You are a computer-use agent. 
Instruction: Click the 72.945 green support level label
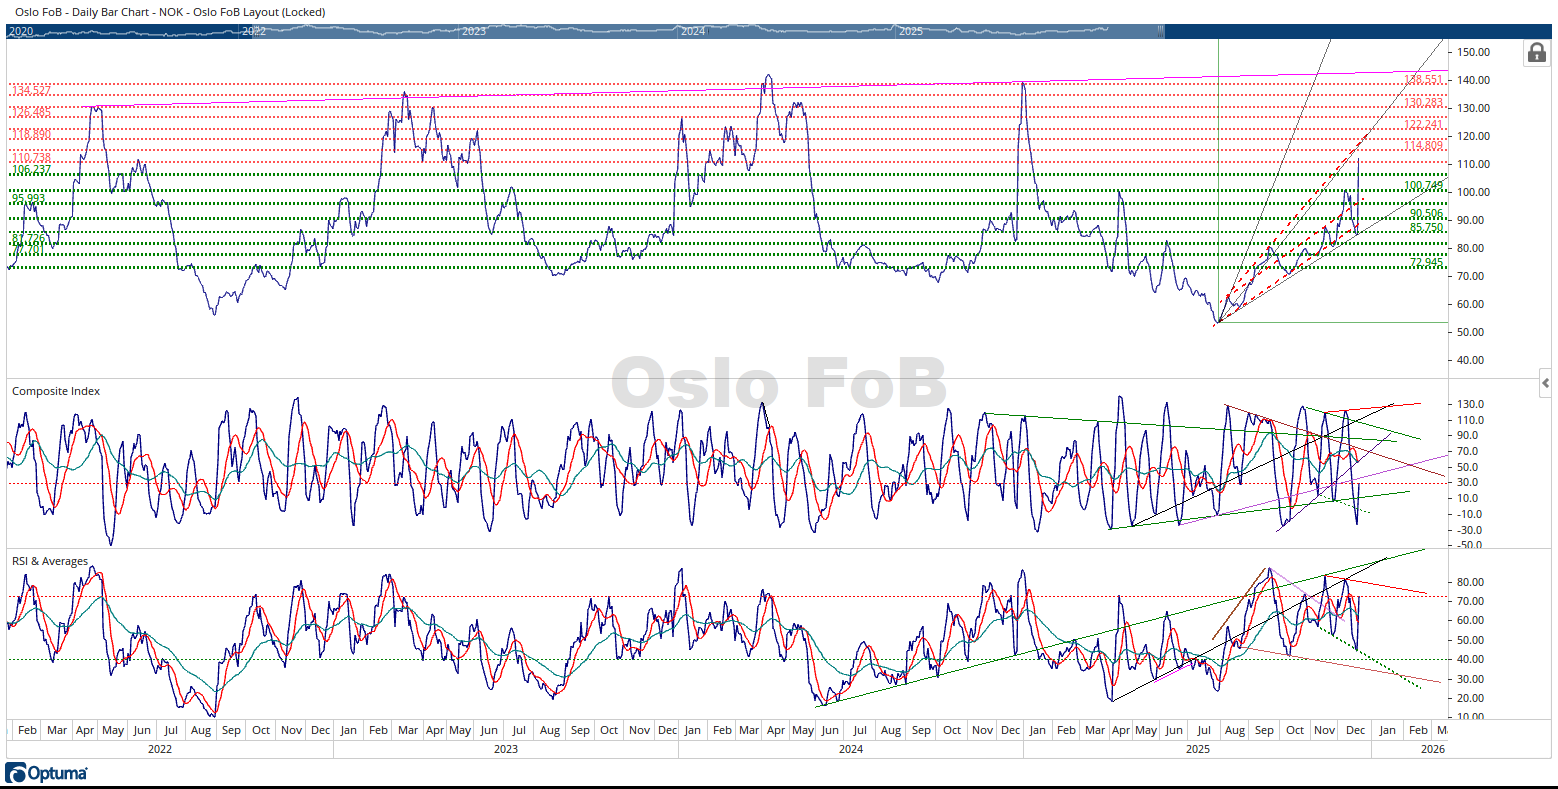tap(1426, 263)
